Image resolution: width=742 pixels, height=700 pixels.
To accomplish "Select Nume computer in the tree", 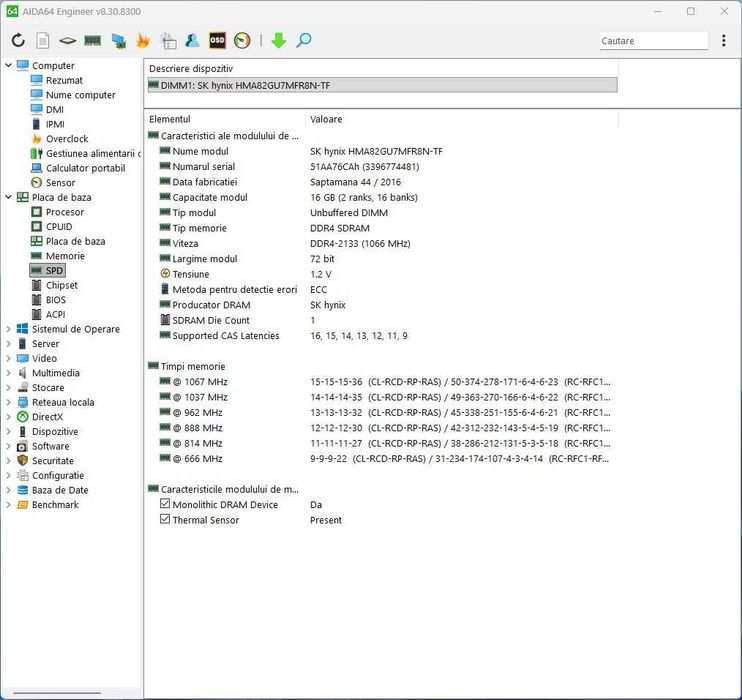I will (x=80, y=95).
